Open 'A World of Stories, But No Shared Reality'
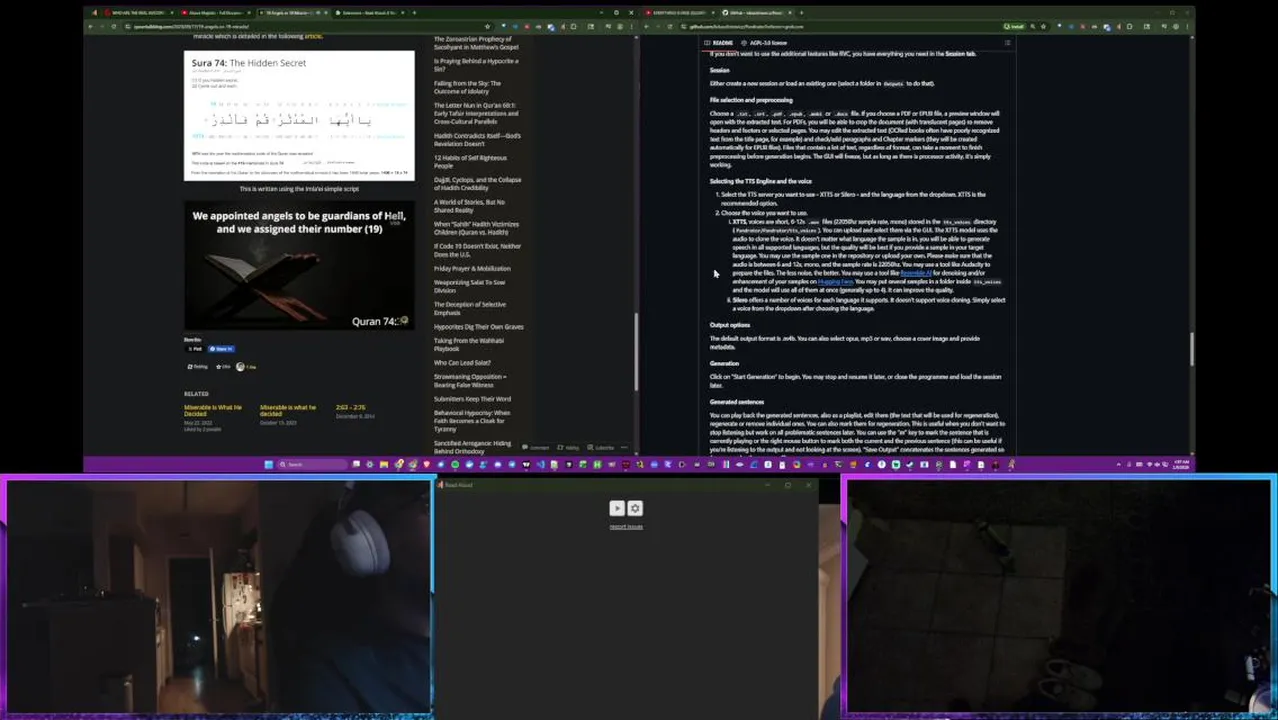 tap(469, 206)
